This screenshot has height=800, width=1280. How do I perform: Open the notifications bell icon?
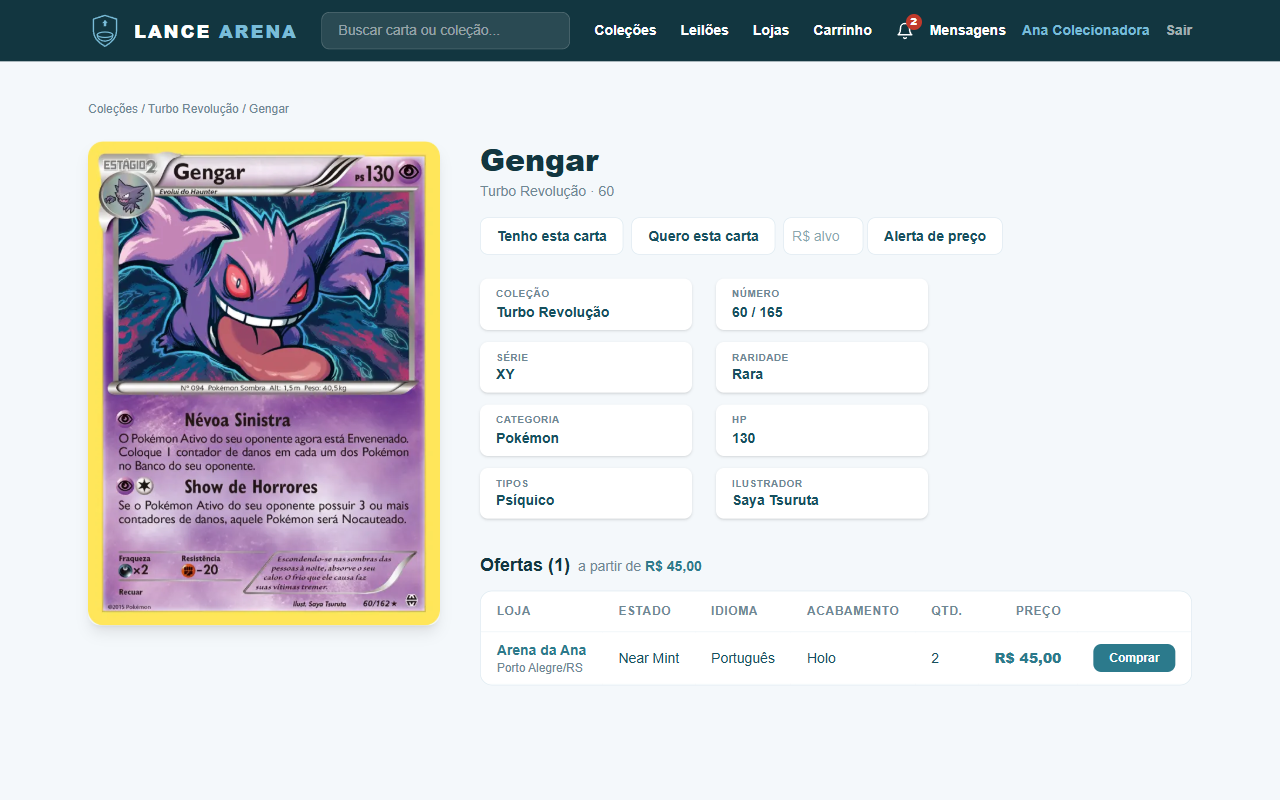coord(905,31)
